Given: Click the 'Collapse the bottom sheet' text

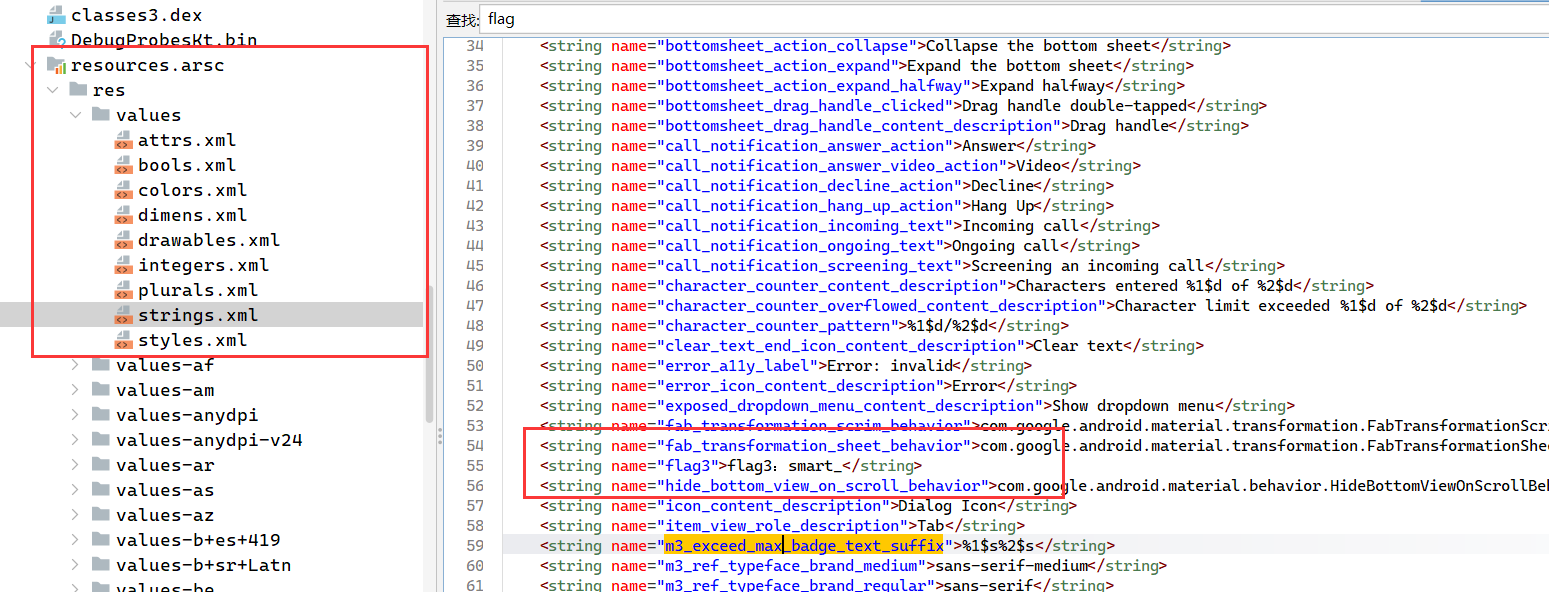Looking at the screenshot, I should pos(1038,46).
